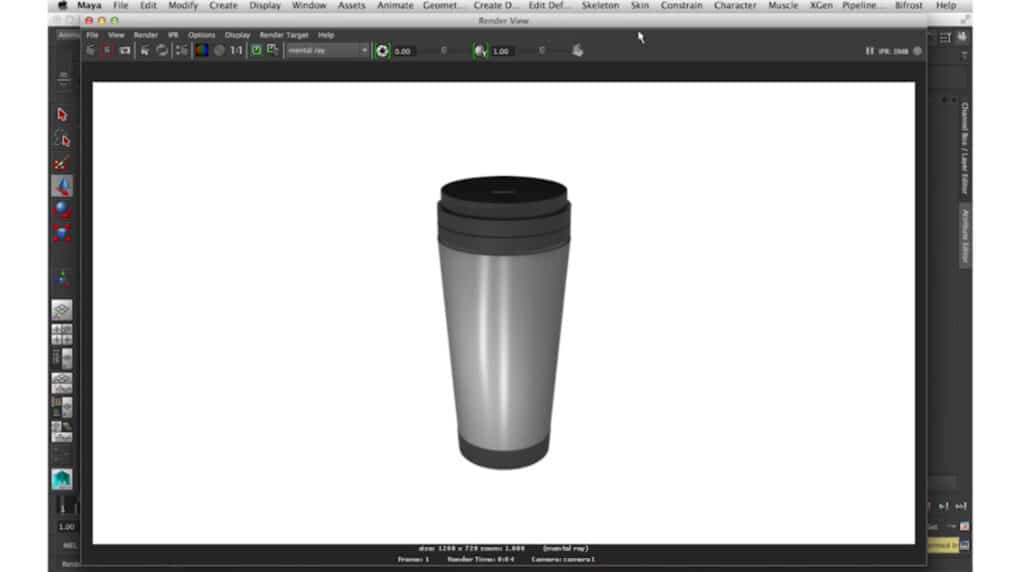Pause the IPR rendering
Viewport: 1024px width, 572px height.
pos(870,51)
